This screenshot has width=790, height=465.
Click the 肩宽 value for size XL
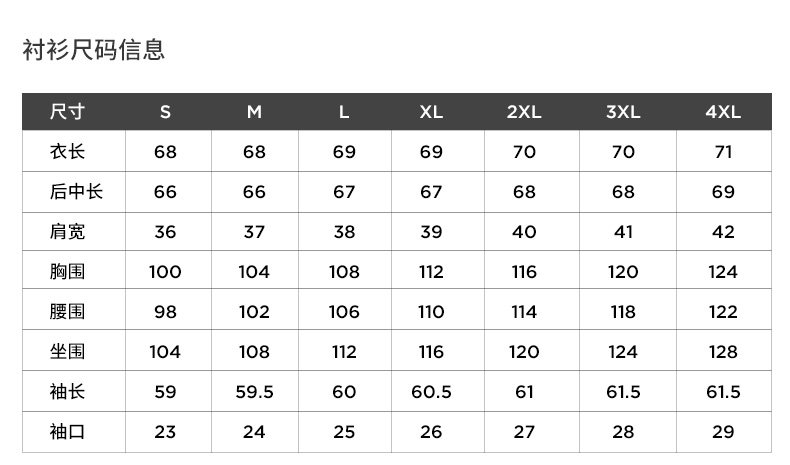point(431,232)
